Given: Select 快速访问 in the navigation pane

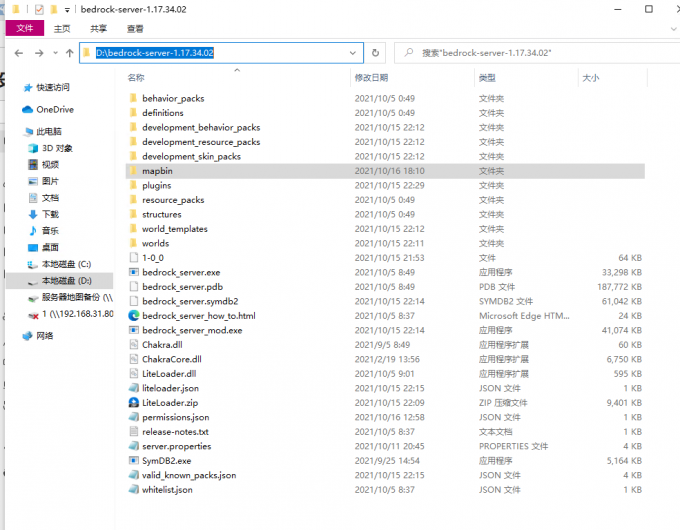Looking at the screenshot, I should tap(53, 87).
